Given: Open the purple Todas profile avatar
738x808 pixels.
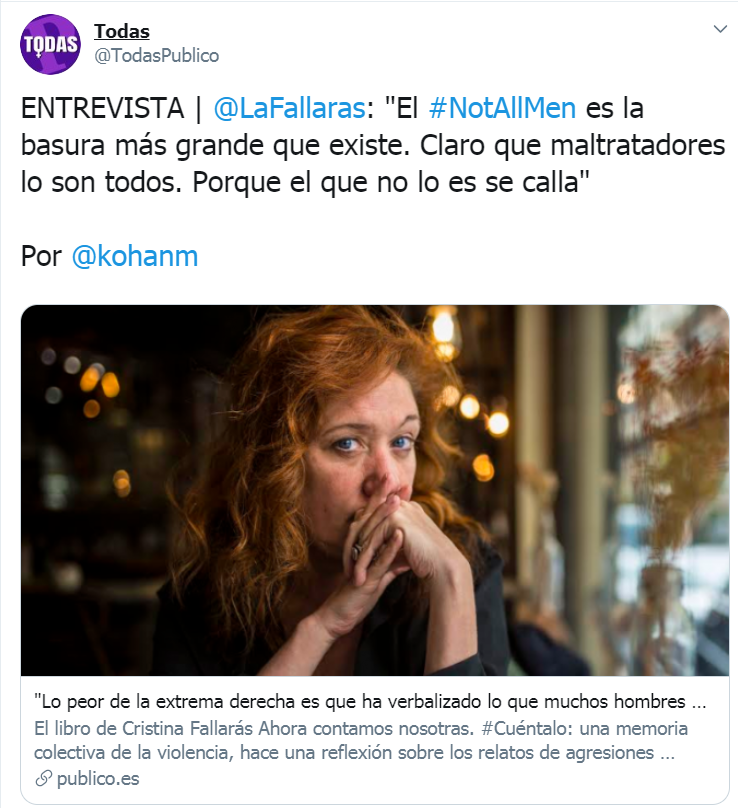Looking at the screenshot, I should pos(50,44).
